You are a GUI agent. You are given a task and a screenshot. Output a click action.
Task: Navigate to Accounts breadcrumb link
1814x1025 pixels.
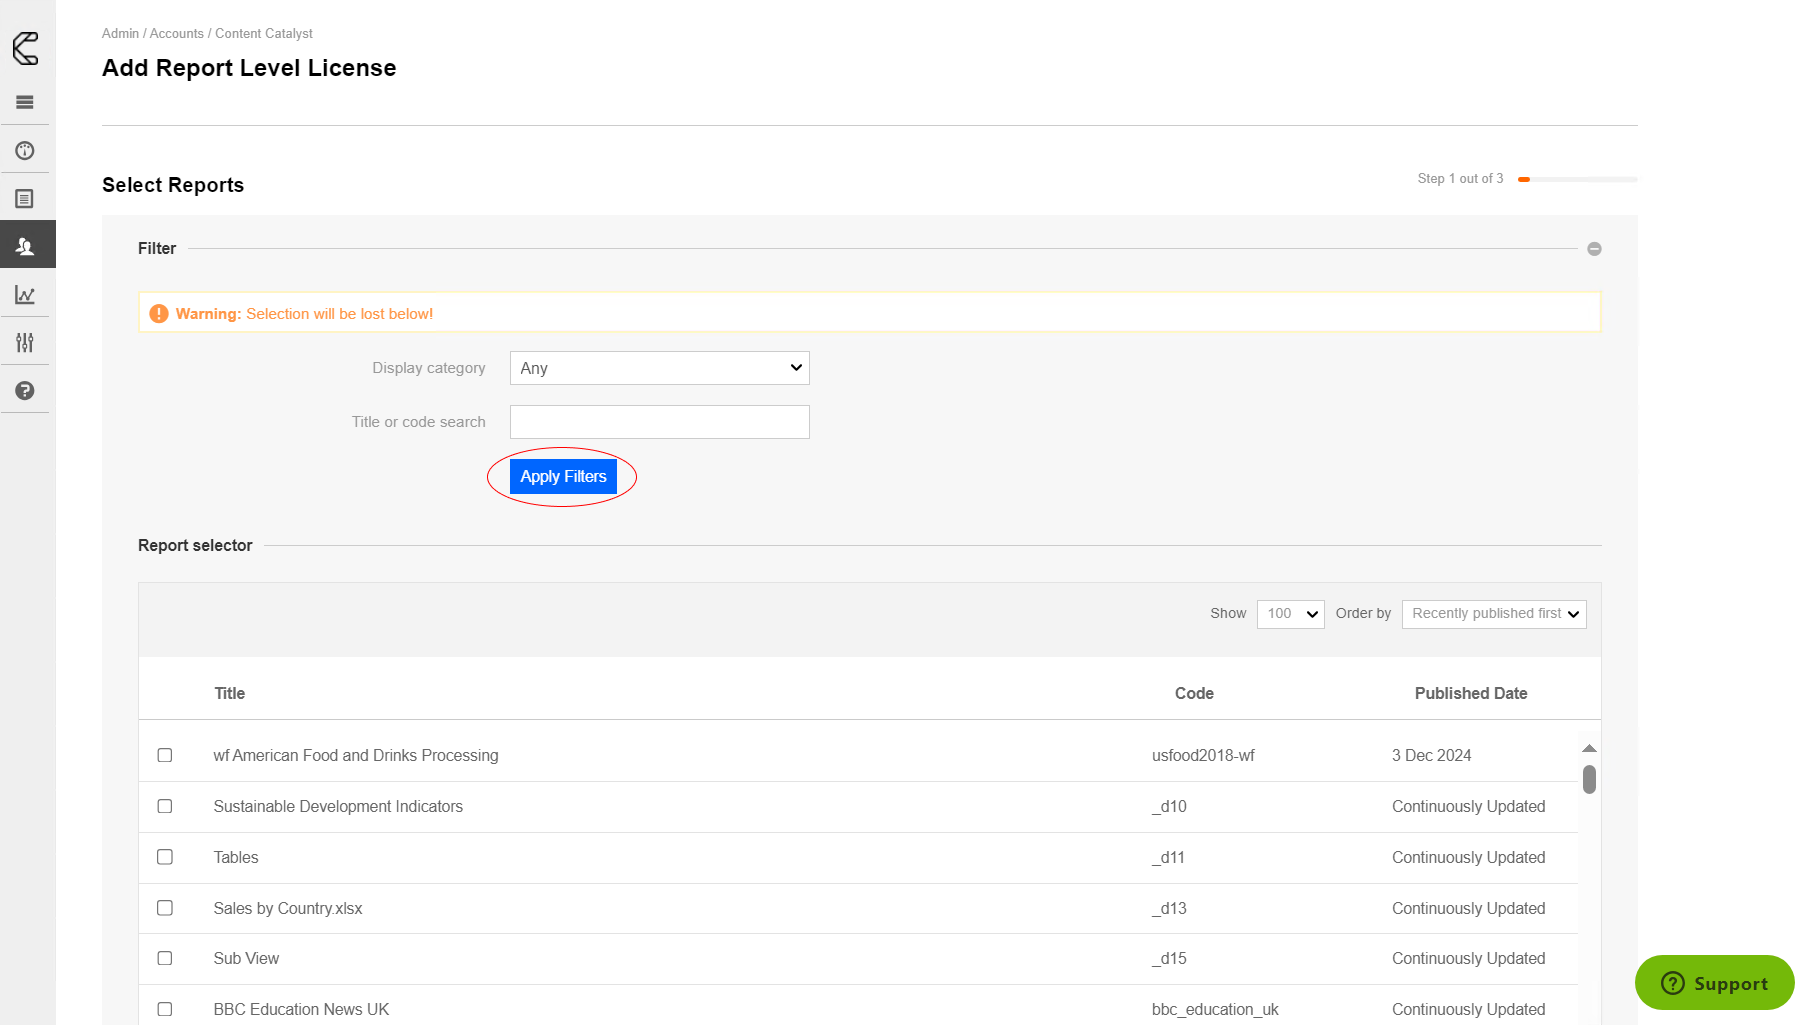click(176, 34)
